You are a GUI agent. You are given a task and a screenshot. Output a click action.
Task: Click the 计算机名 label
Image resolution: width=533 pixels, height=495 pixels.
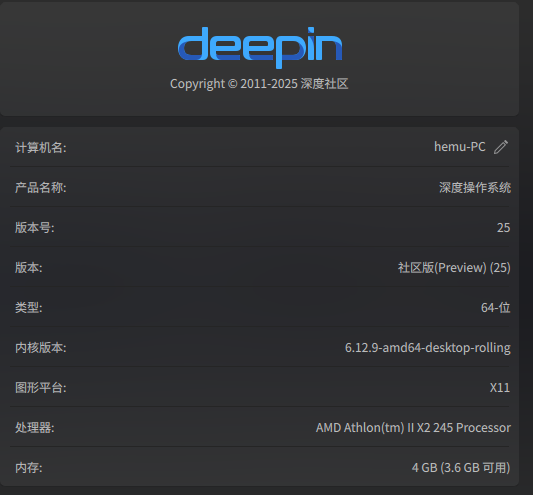tap(41, 148)
